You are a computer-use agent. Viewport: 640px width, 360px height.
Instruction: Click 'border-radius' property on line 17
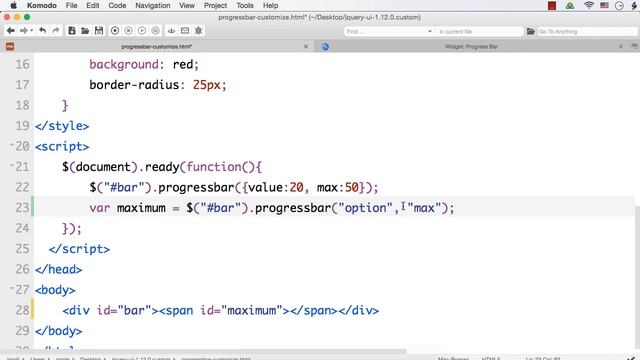point(134,85)
